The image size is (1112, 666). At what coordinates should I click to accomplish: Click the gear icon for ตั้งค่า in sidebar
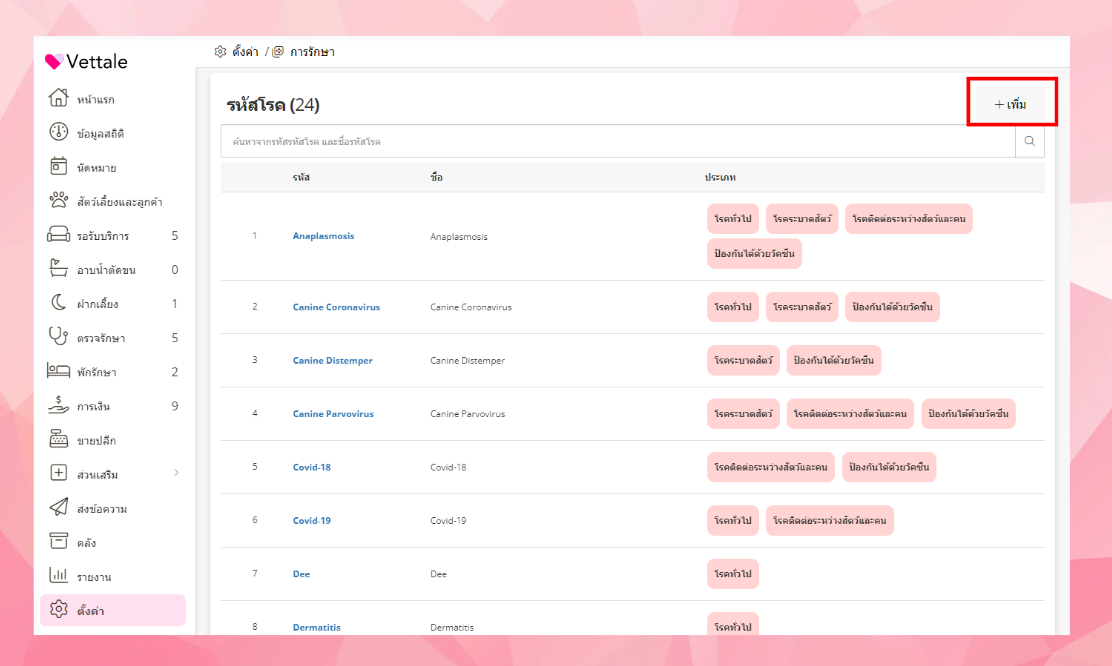(x=58, y=609)
